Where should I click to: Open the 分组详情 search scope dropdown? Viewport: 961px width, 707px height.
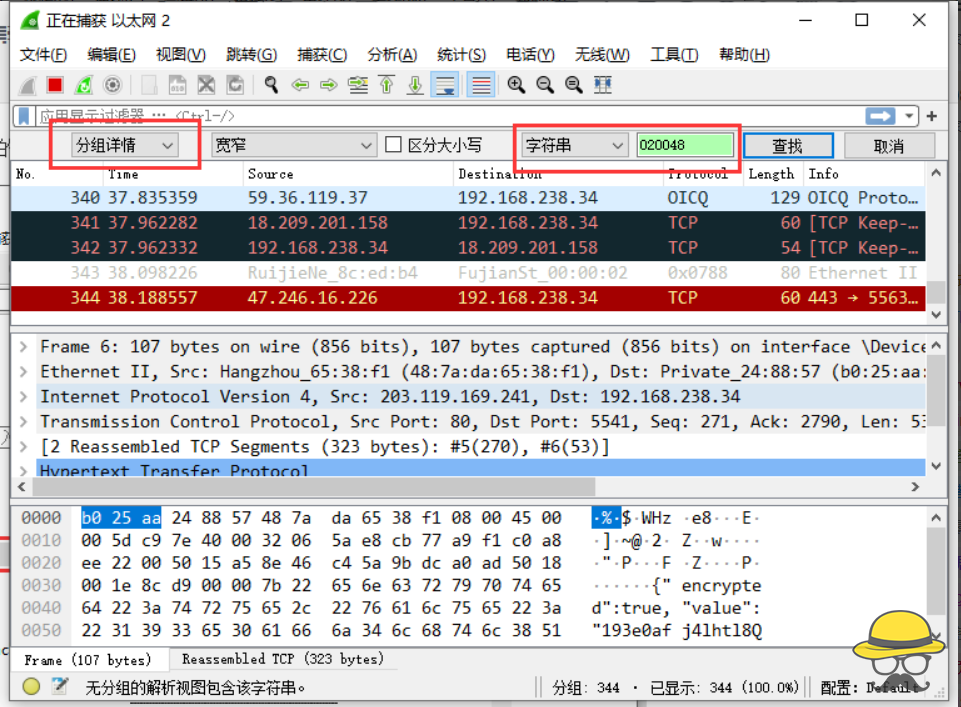point(125,146)
